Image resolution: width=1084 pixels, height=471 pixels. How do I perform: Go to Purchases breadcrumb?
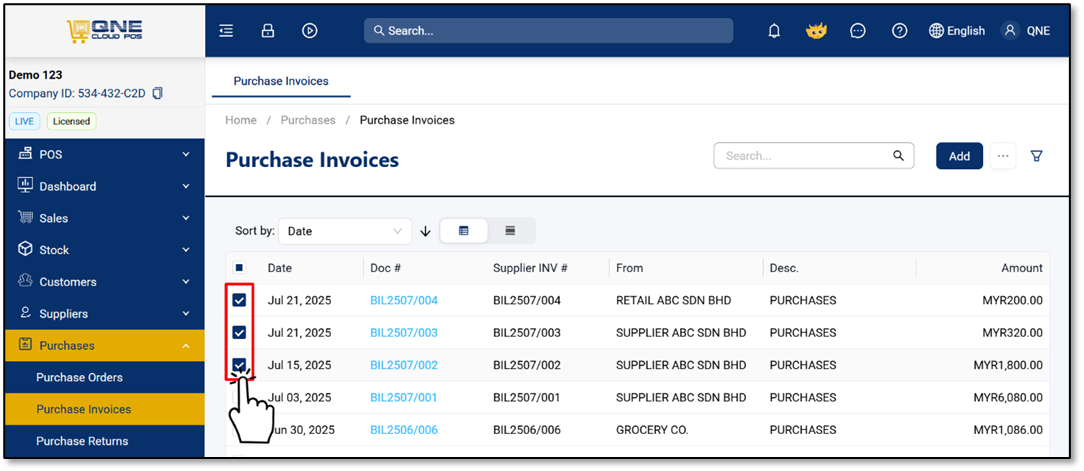pos(308,120)
